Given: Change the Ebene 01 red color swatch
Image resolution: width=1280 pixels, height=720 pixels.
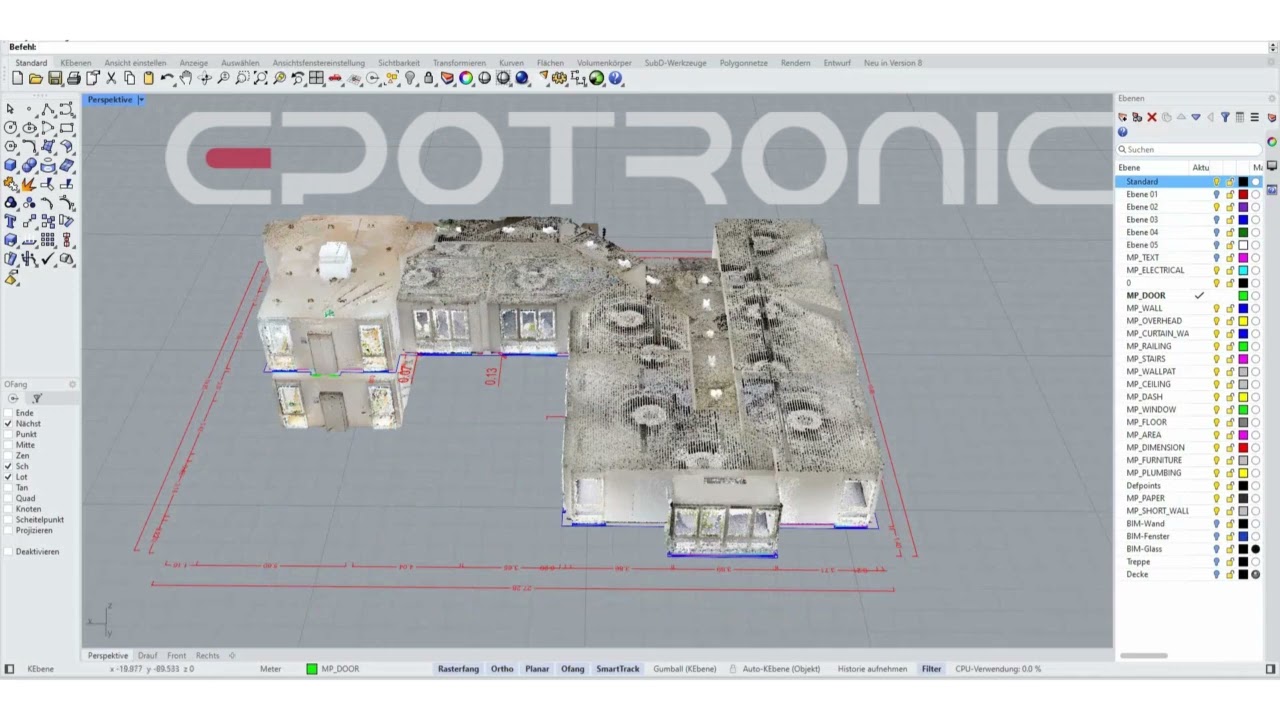Looking at the screenshot, I should click(x=1243, y=194).
